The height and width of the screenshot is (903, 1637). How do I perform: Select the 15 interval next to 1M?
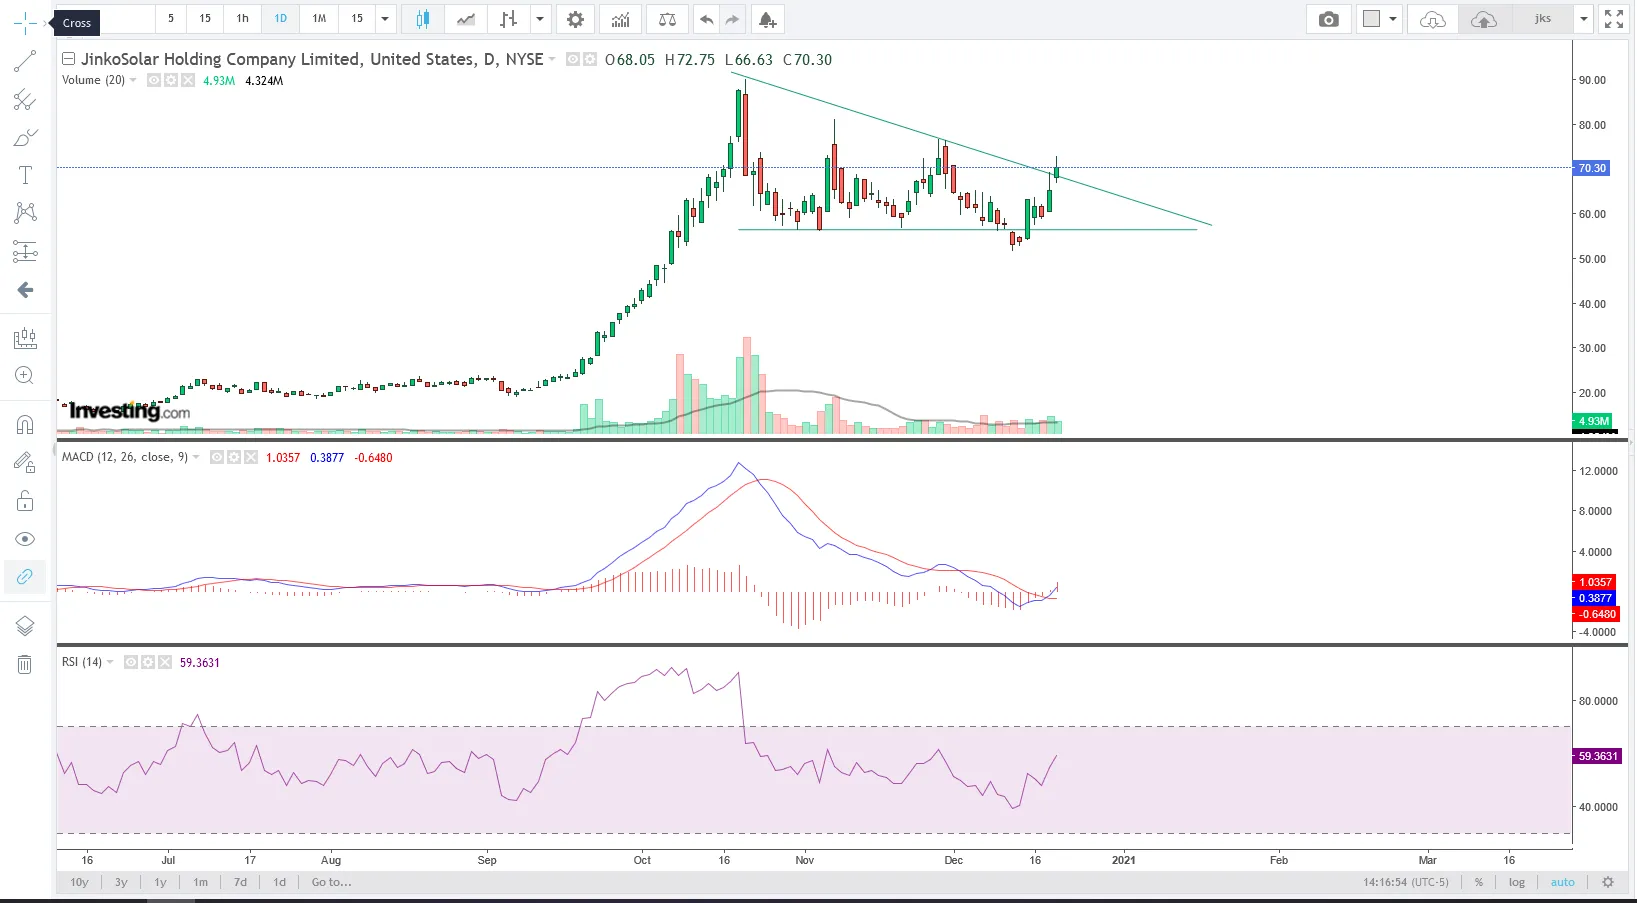tap(357, 19)
